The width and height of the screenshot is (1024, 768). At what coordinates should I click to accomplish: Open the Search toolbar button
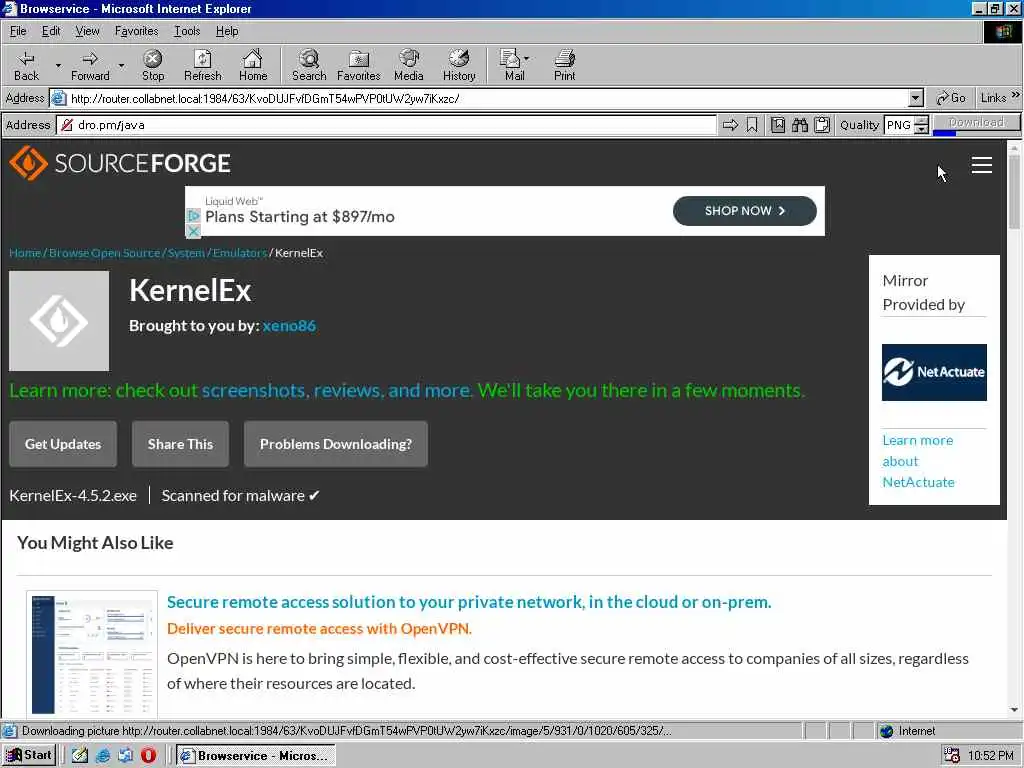(309, 65)
